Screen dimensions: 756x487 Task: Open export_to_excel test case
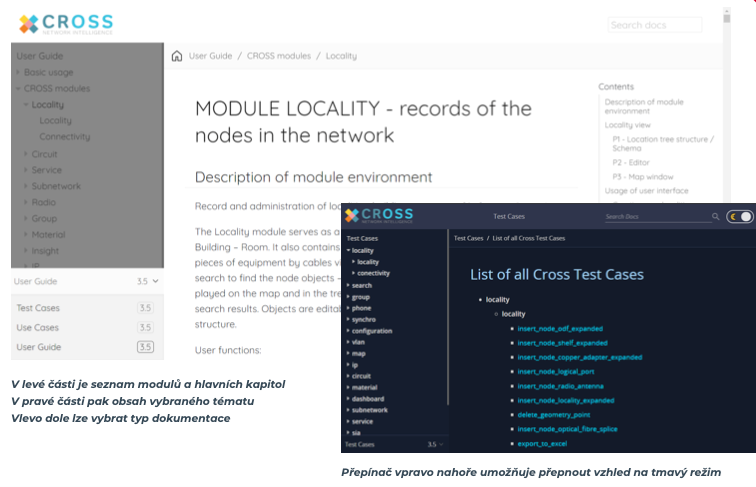pos(542,444)
